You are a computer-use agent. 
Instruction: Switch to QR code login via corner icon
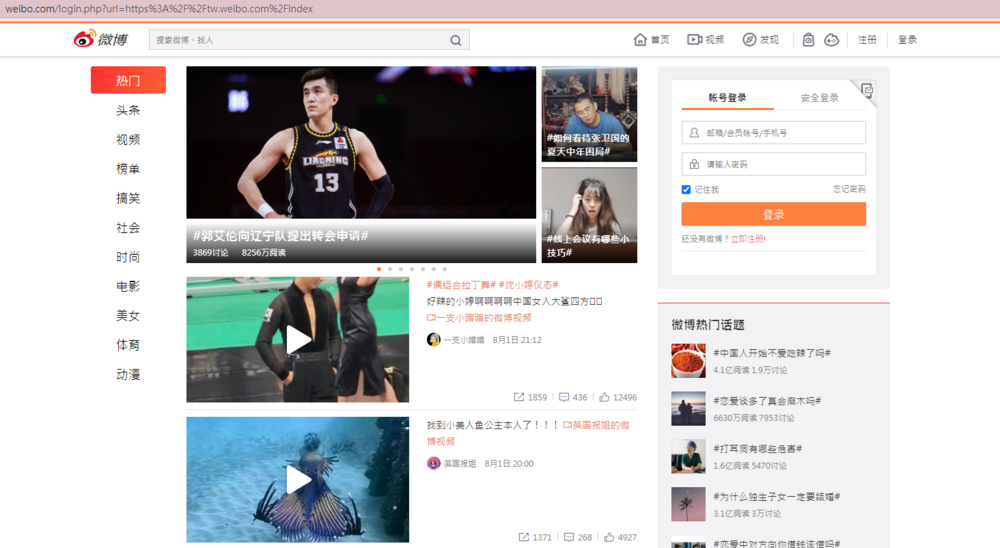tap(866, 91)
